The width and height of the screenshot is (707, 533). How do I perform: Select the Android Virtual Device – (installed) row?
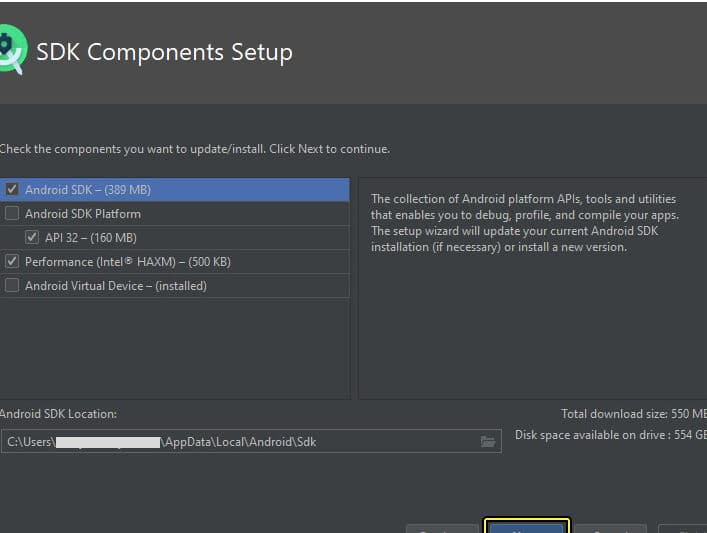coord(174,286)
